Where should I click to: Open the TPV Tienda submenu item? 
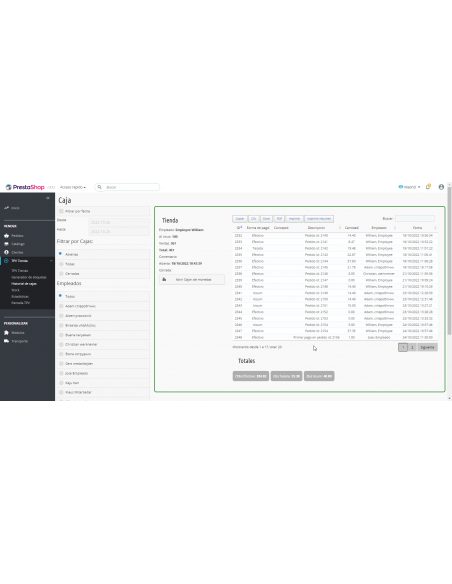20,270
